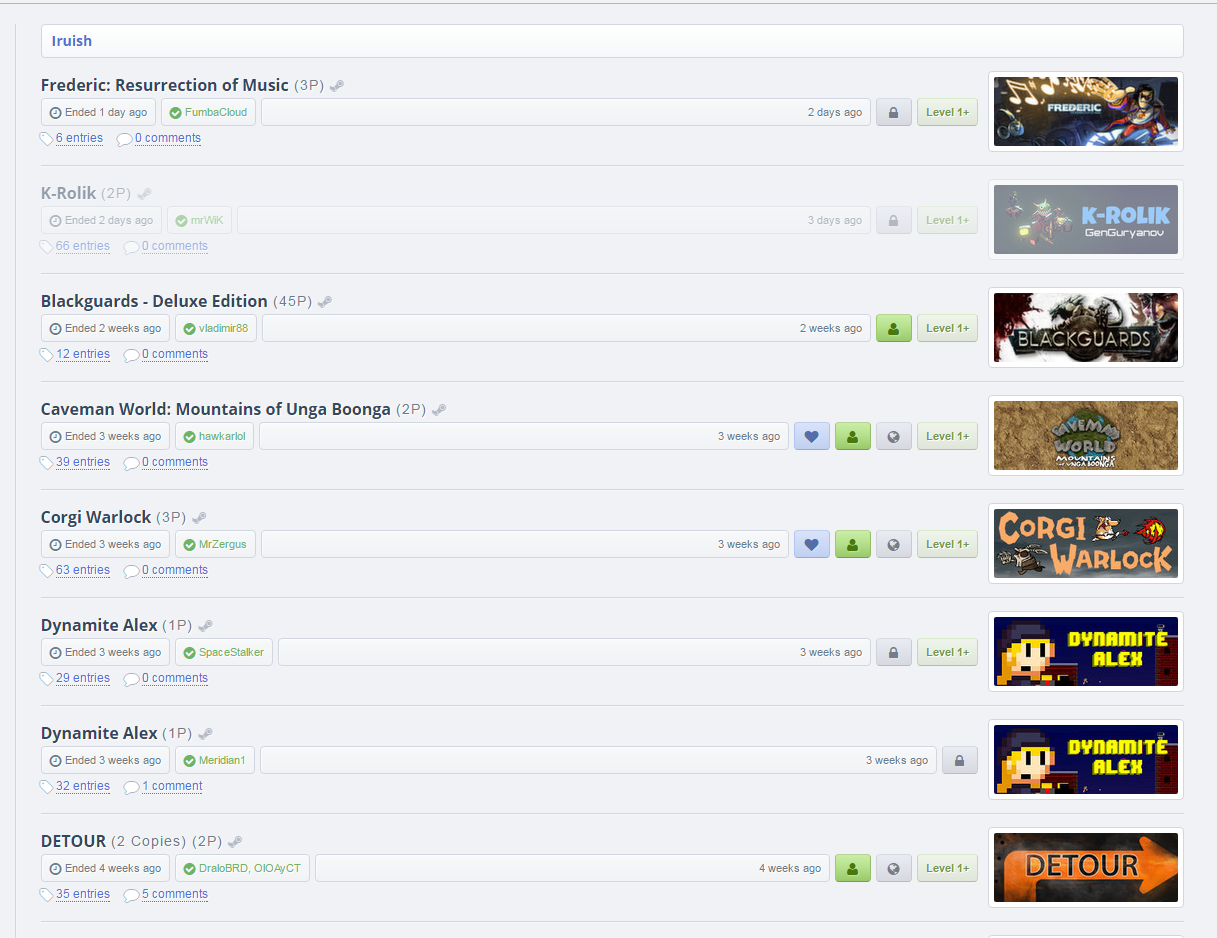
Task: Click Steam icon next to Corgi Warlock
Action: click(x=199, y=518)
